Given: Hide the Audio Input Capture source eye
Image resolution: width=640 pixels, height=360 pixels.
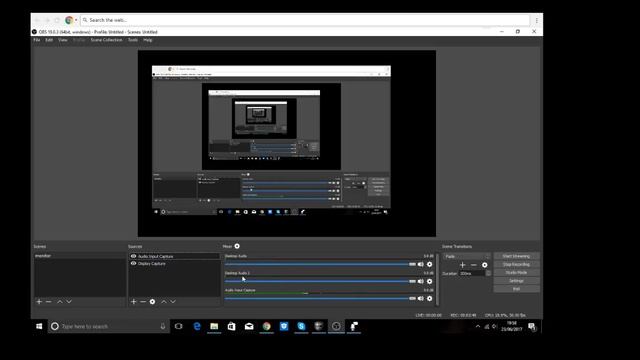Looking at the screenshot, I should [x=133, y=256].
